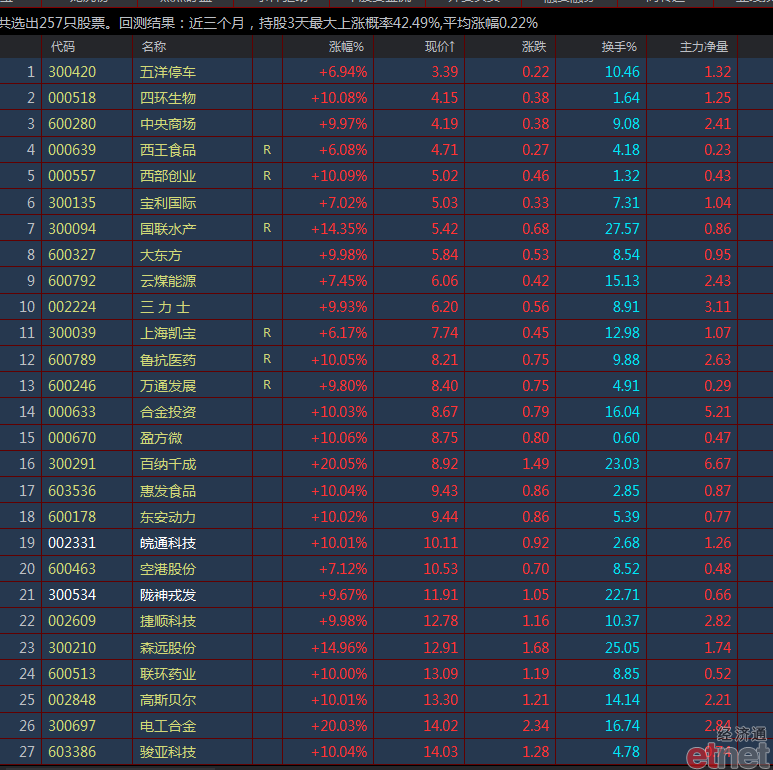Select stock code 300094
Viewport: 773px width, 770px height.
pos(72,229)
